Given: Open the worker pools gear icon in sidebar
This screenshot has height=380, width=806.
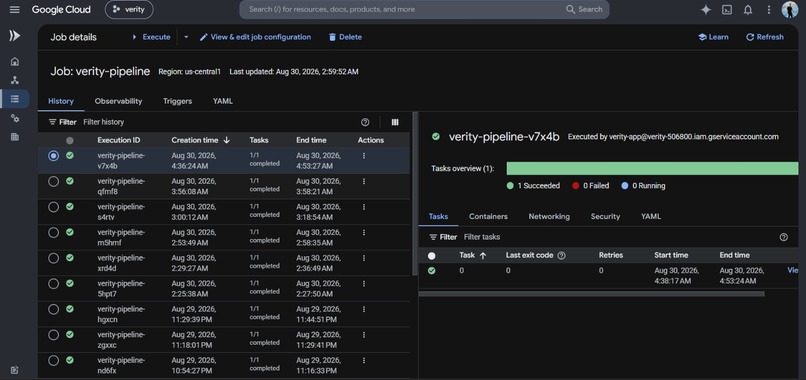Looking at the screenshot, I should [x=15, y=118].
